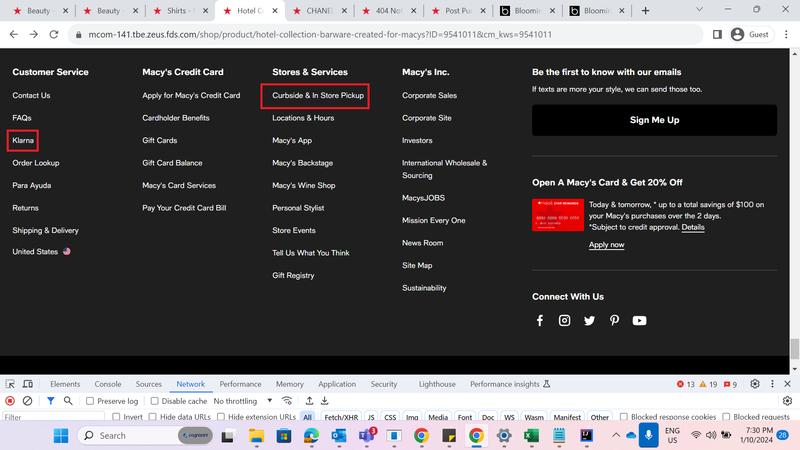Tick Blocked response cookies checkbox
The width and height of the screenshot is (800, 450).
[x=623, y=417]
